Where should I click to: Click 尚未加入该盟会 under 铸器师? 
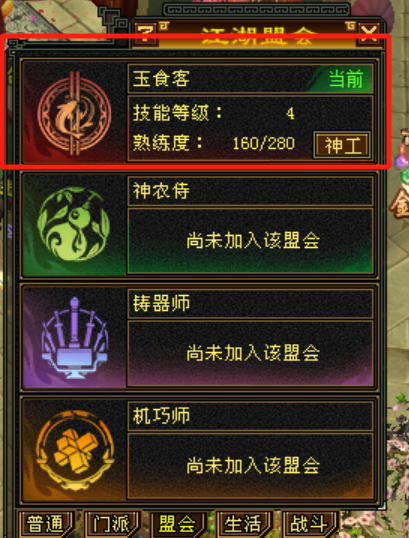coord(253,353)
